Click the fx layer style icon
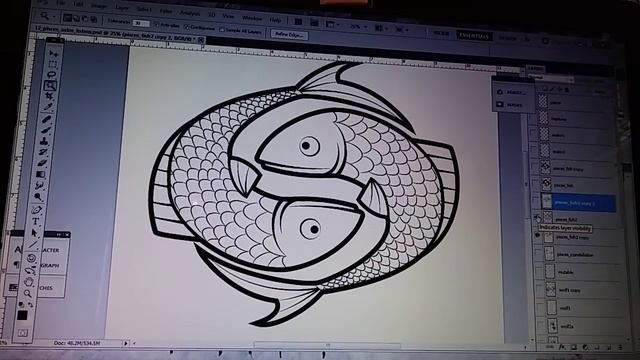This screenshot has height=360, width=640. click(562, 347)
